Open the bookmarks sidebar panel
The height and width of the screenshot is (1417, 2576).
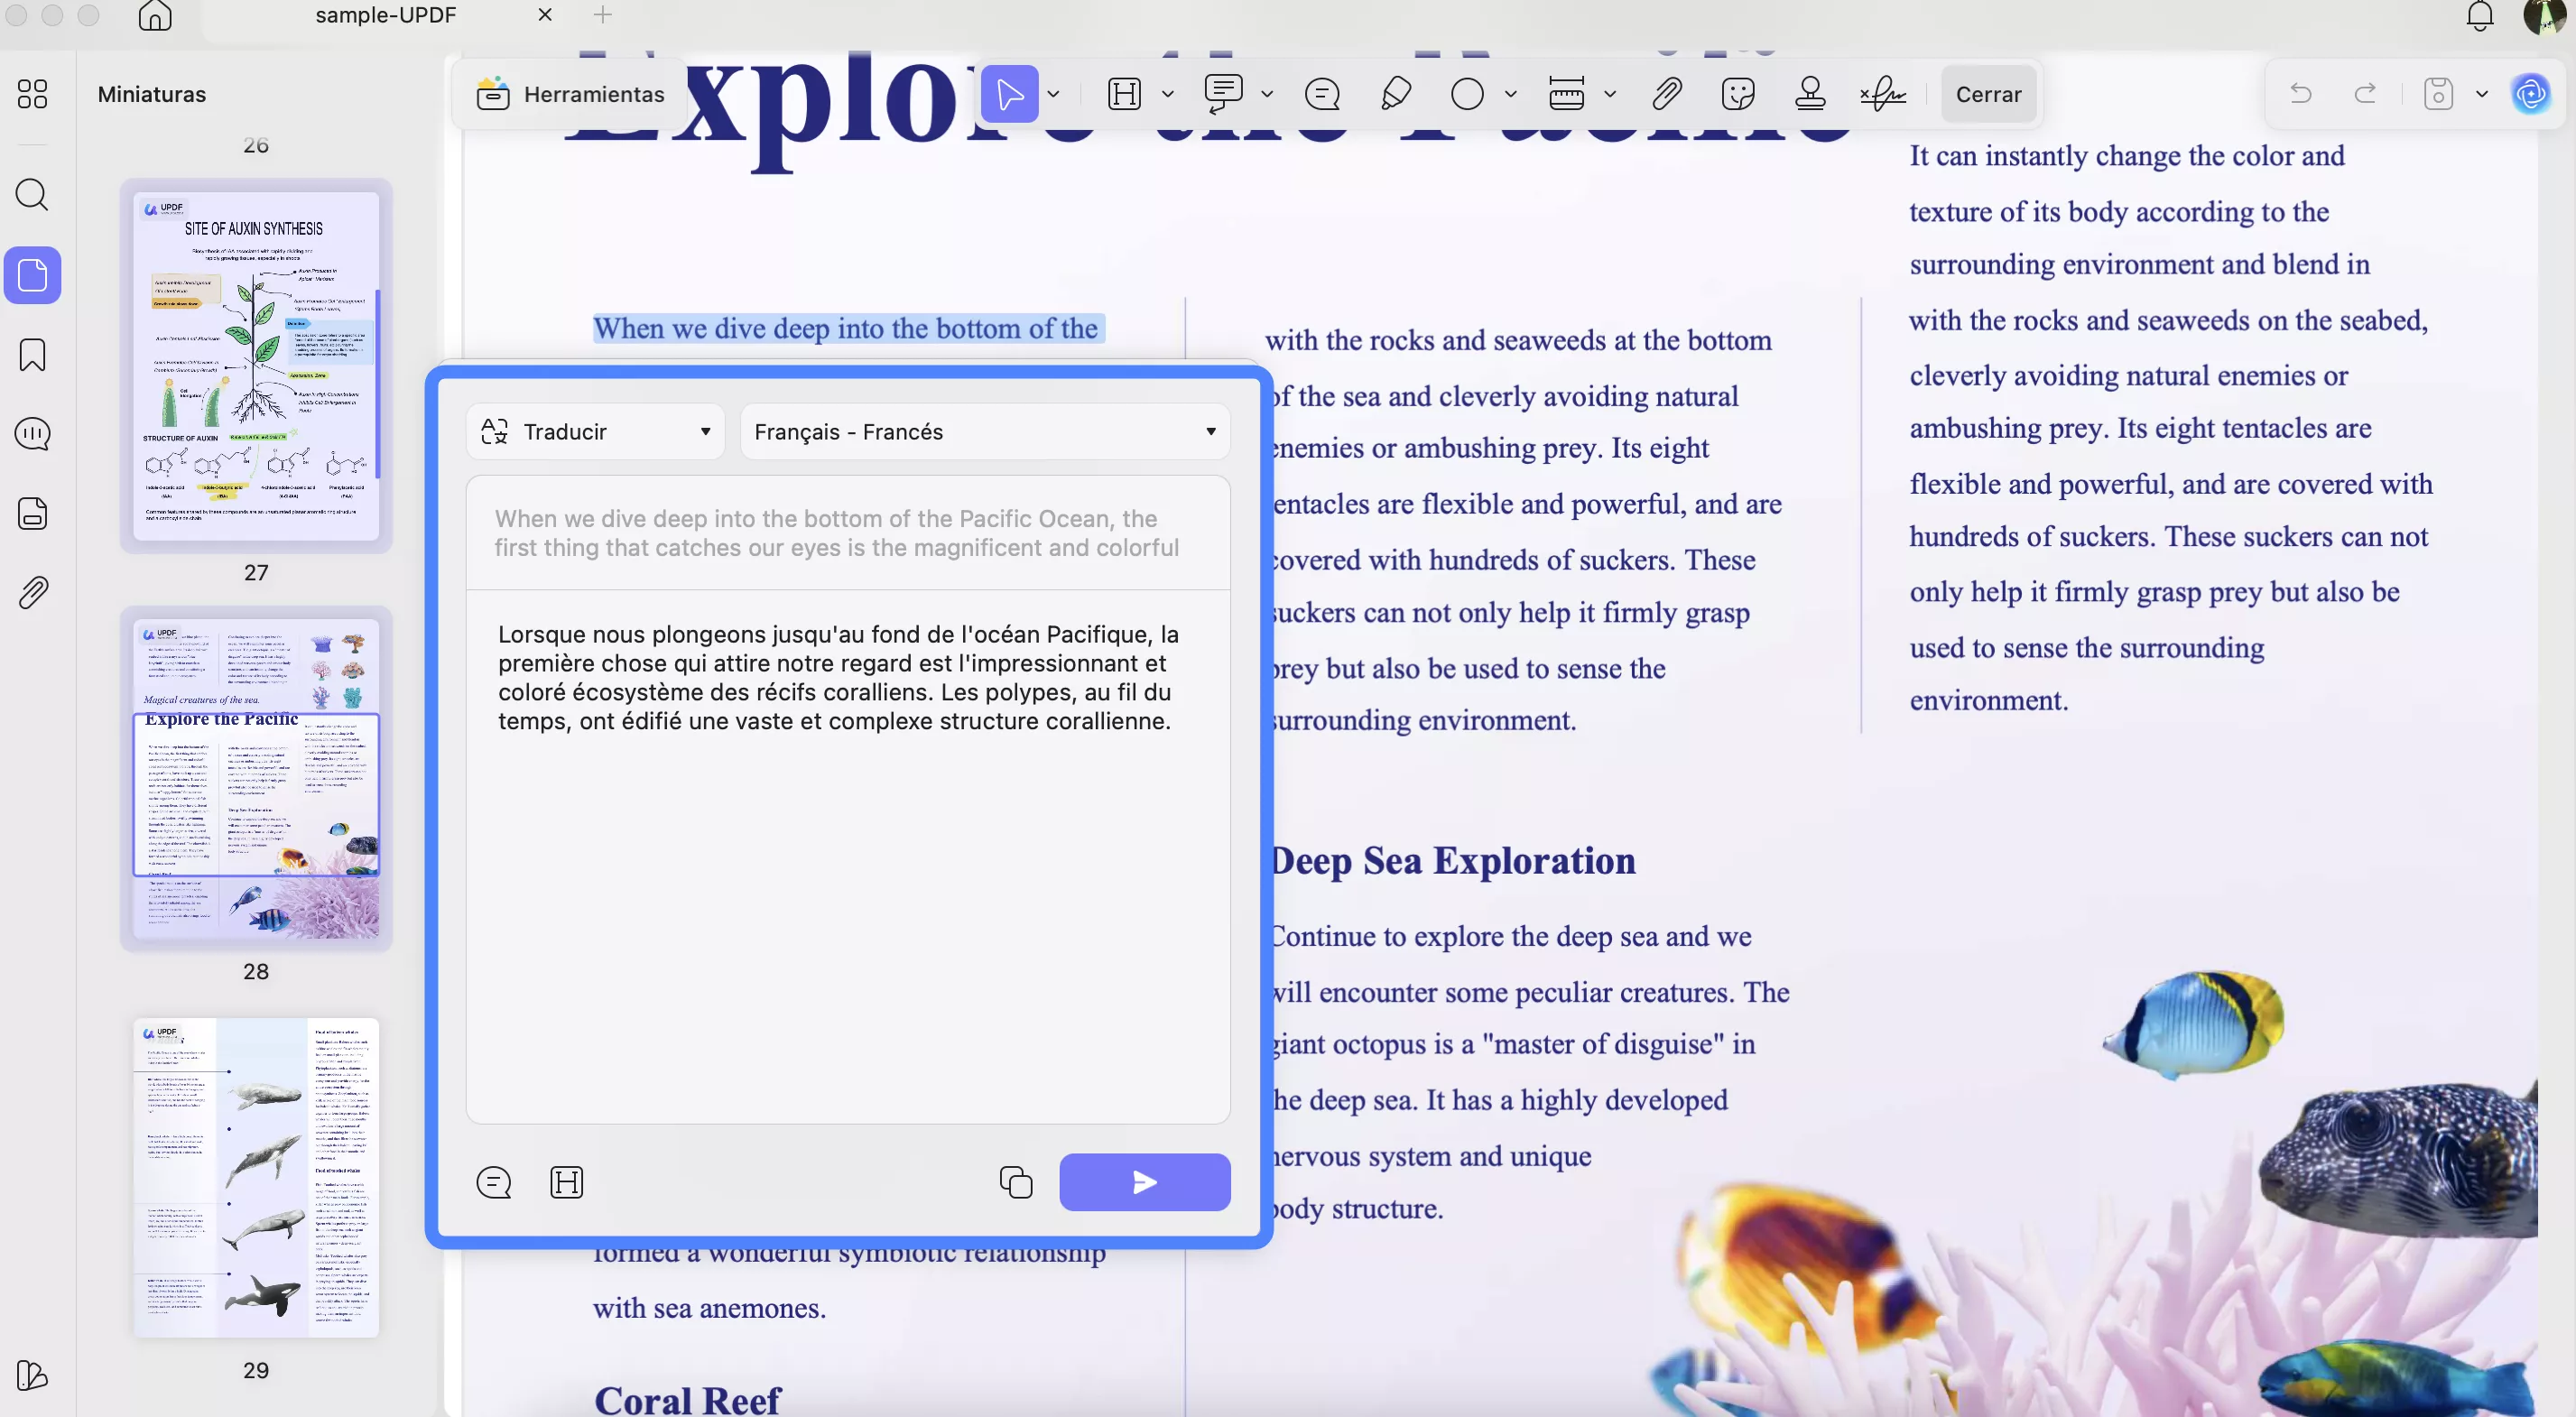[x=32, y=354]
